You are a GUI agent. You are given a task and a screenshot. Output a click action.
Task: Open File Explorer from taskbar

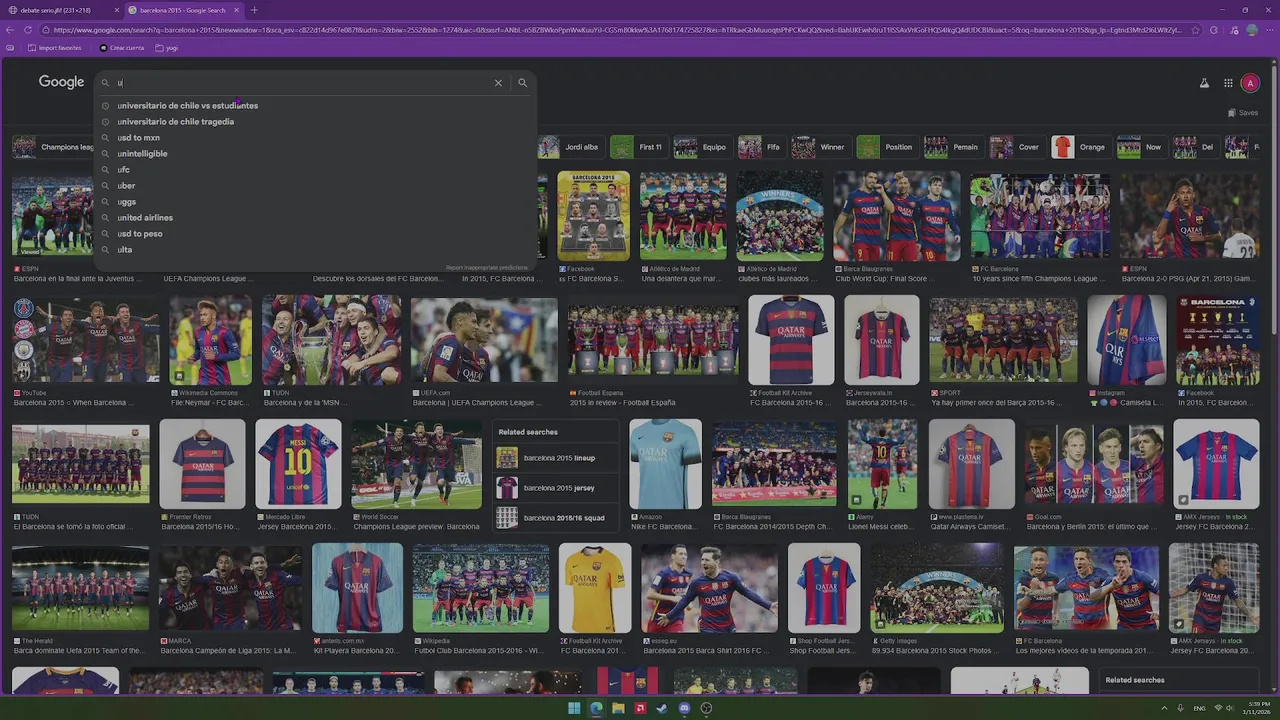(x=618, y=708)
